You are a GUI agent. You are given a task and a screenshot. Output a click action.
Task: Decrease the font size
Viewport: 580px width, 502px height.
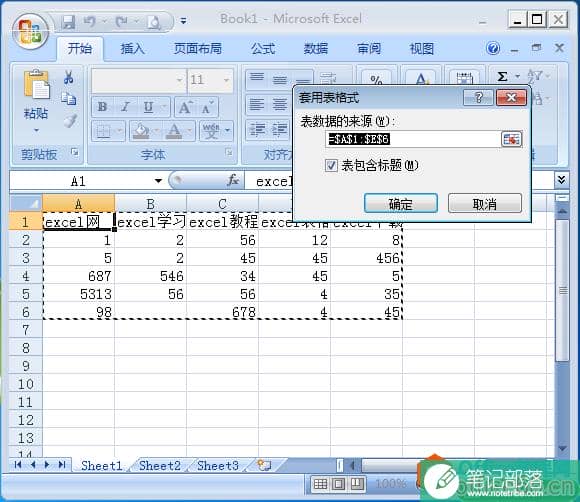coord(207,107)
